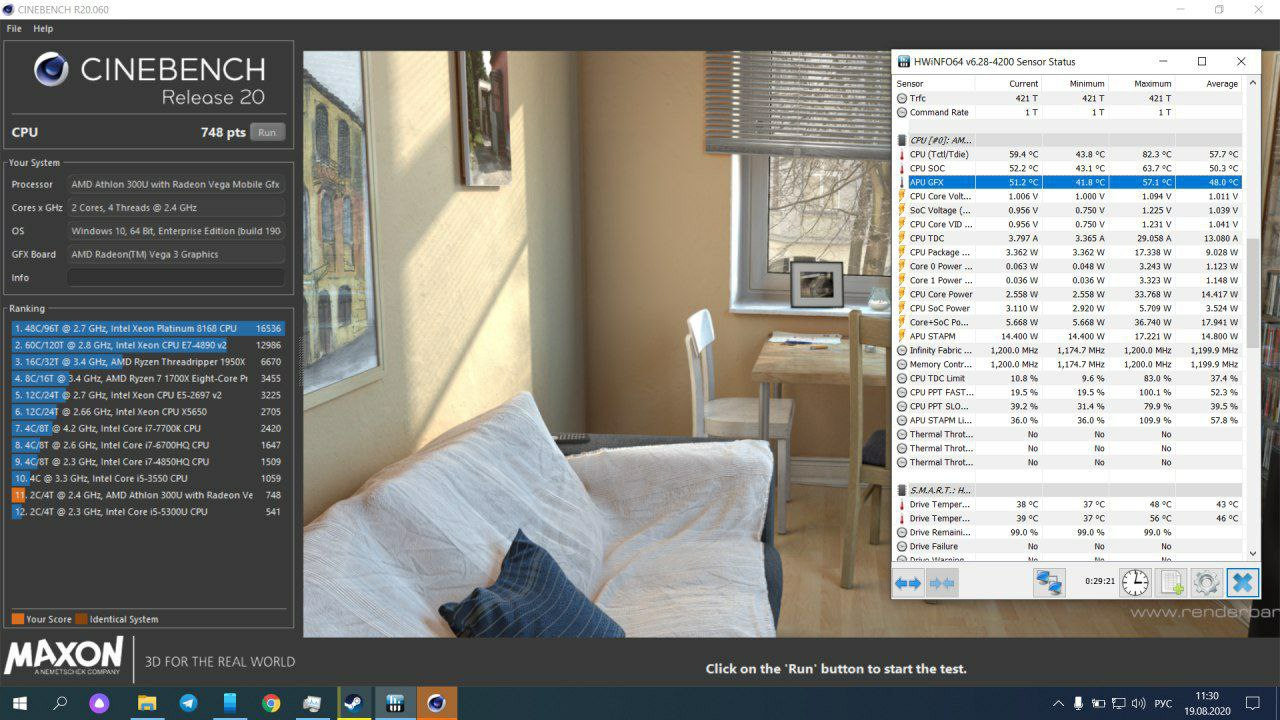Click HWiNFO scrollbar up arrow
Viewport: 1280px width, 720px height.
(x=1252, y=85)
